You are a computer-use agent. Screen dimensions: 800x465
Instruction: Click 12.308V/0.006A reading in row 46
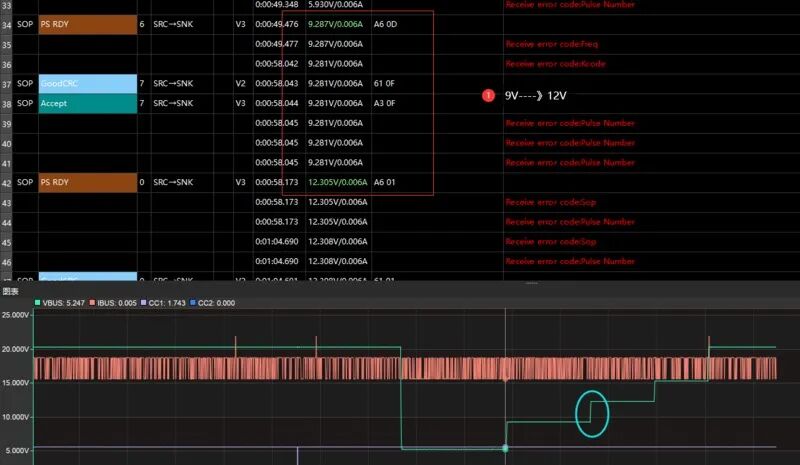pos(337,261)
